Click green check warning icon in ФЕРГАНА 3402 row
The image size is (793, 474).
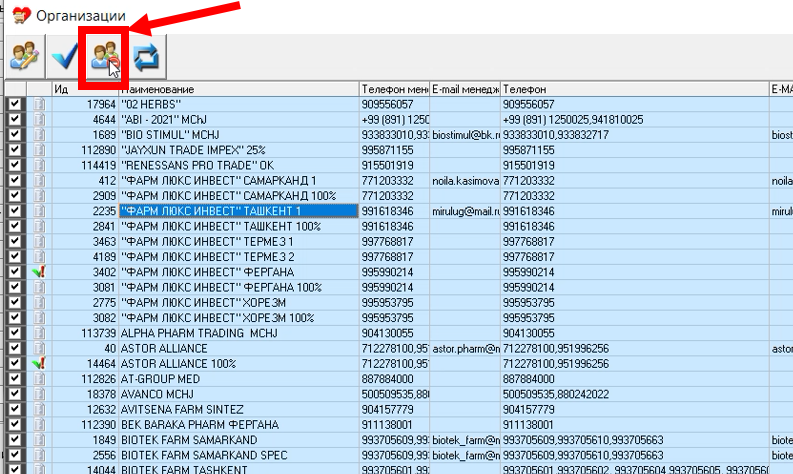point(38,272)
